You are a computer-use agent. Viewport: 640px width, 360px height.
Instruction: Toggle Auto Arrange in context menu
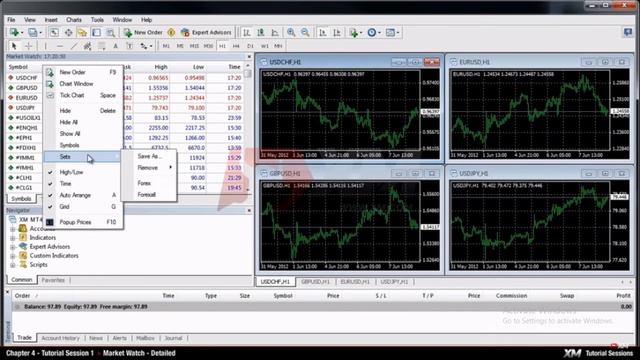(83, 195)
